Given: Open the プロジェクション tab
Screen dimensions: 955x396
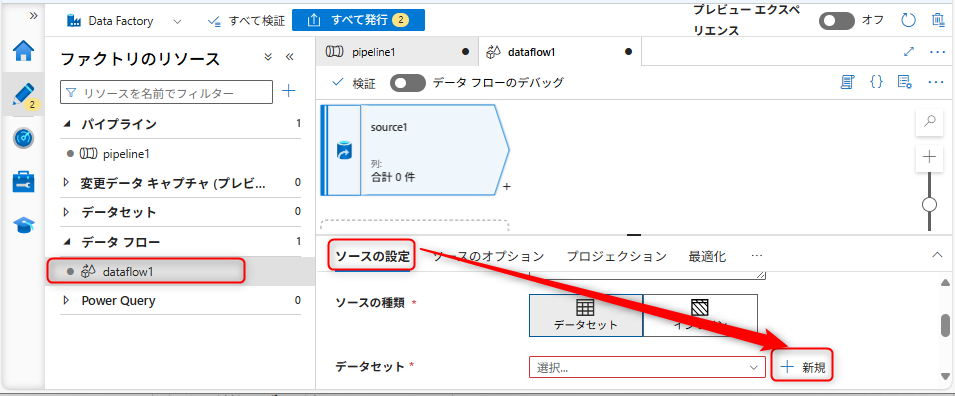Looking at the screenshot, I should (x=616, y=256).
